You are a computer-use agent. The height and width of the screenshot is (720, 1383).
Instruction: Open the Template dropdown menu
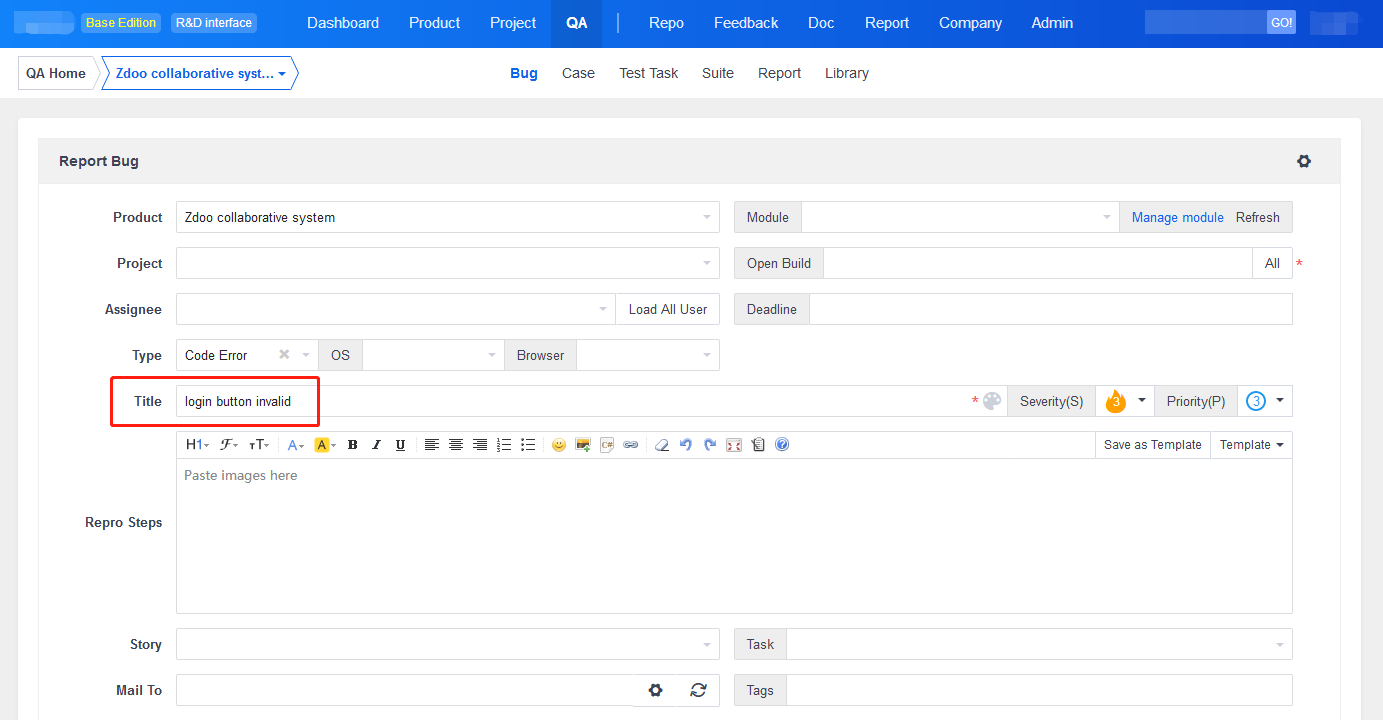coord(1251,445)
